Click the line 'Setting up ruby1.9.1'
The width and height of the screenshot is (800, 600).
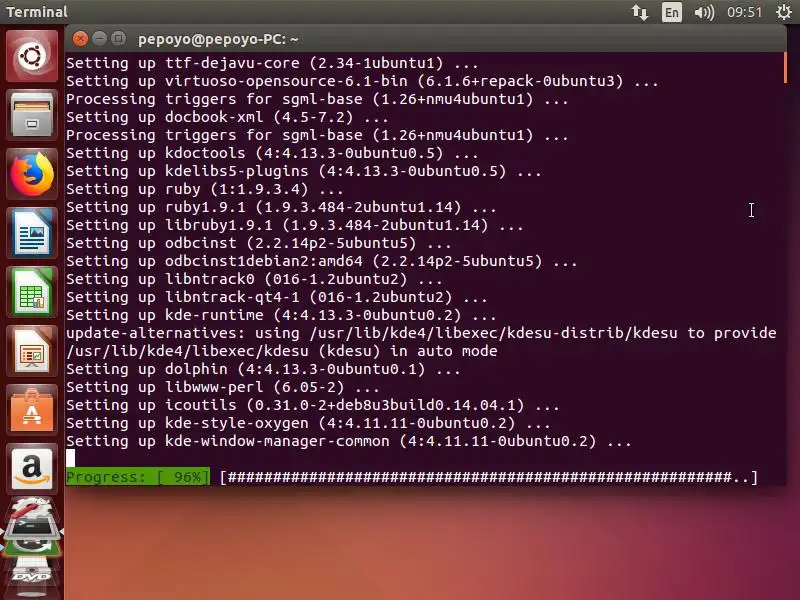(281, 207)
